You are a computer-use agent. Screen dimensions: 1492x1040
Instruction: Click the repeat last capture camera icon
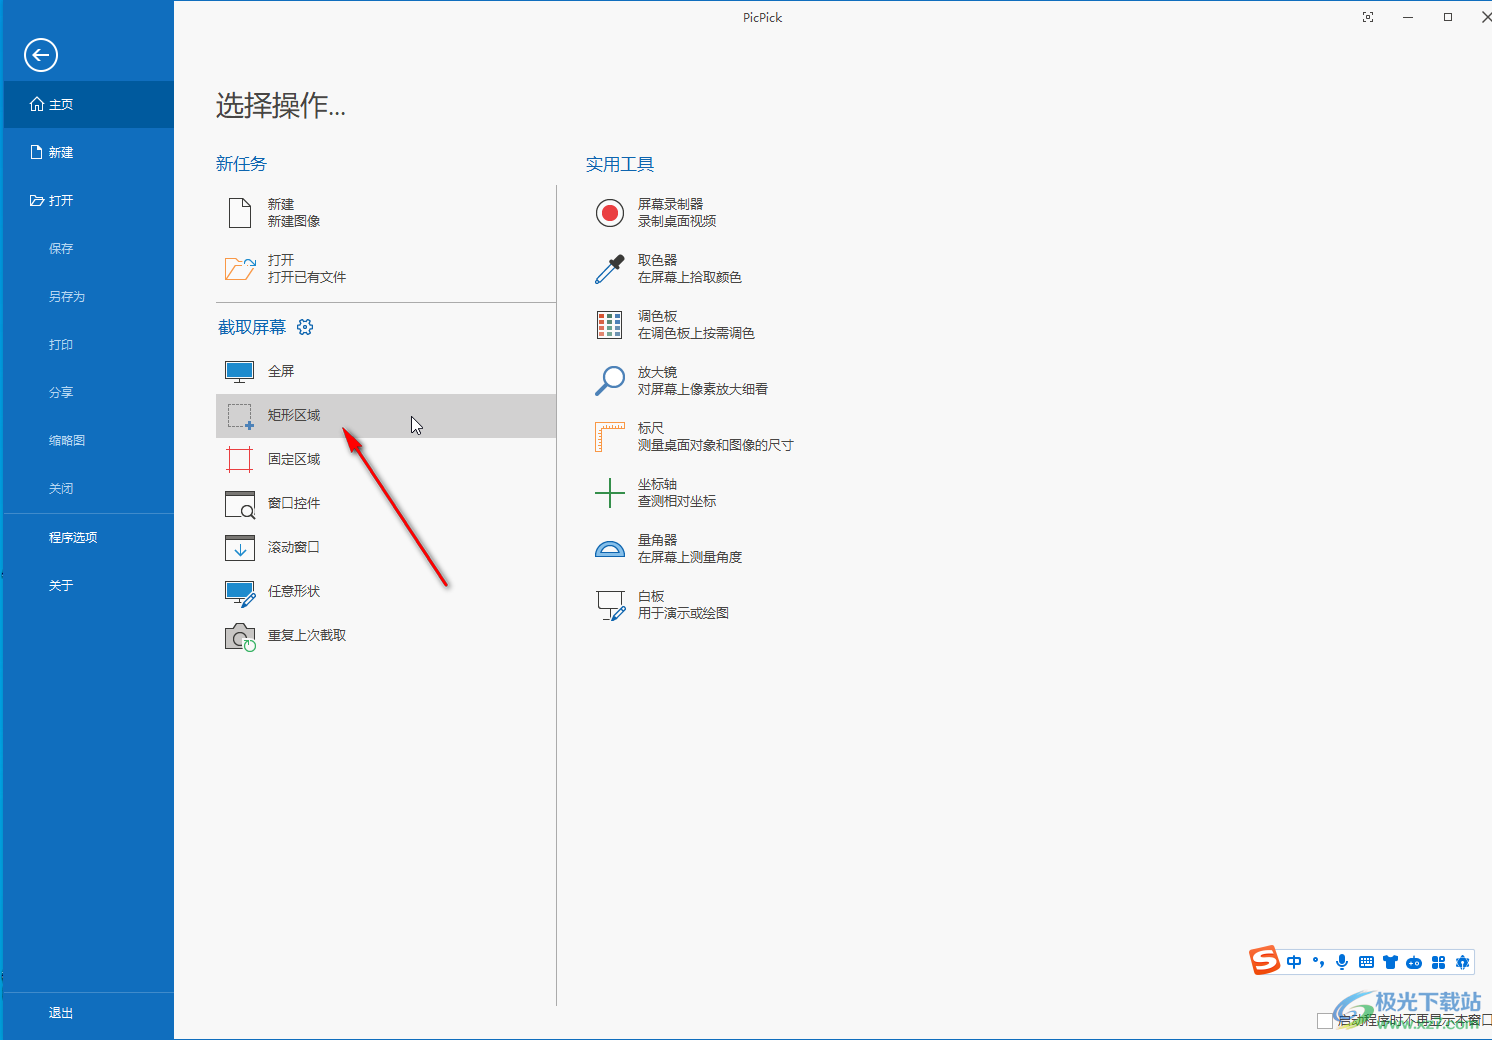tap(240, 637)
